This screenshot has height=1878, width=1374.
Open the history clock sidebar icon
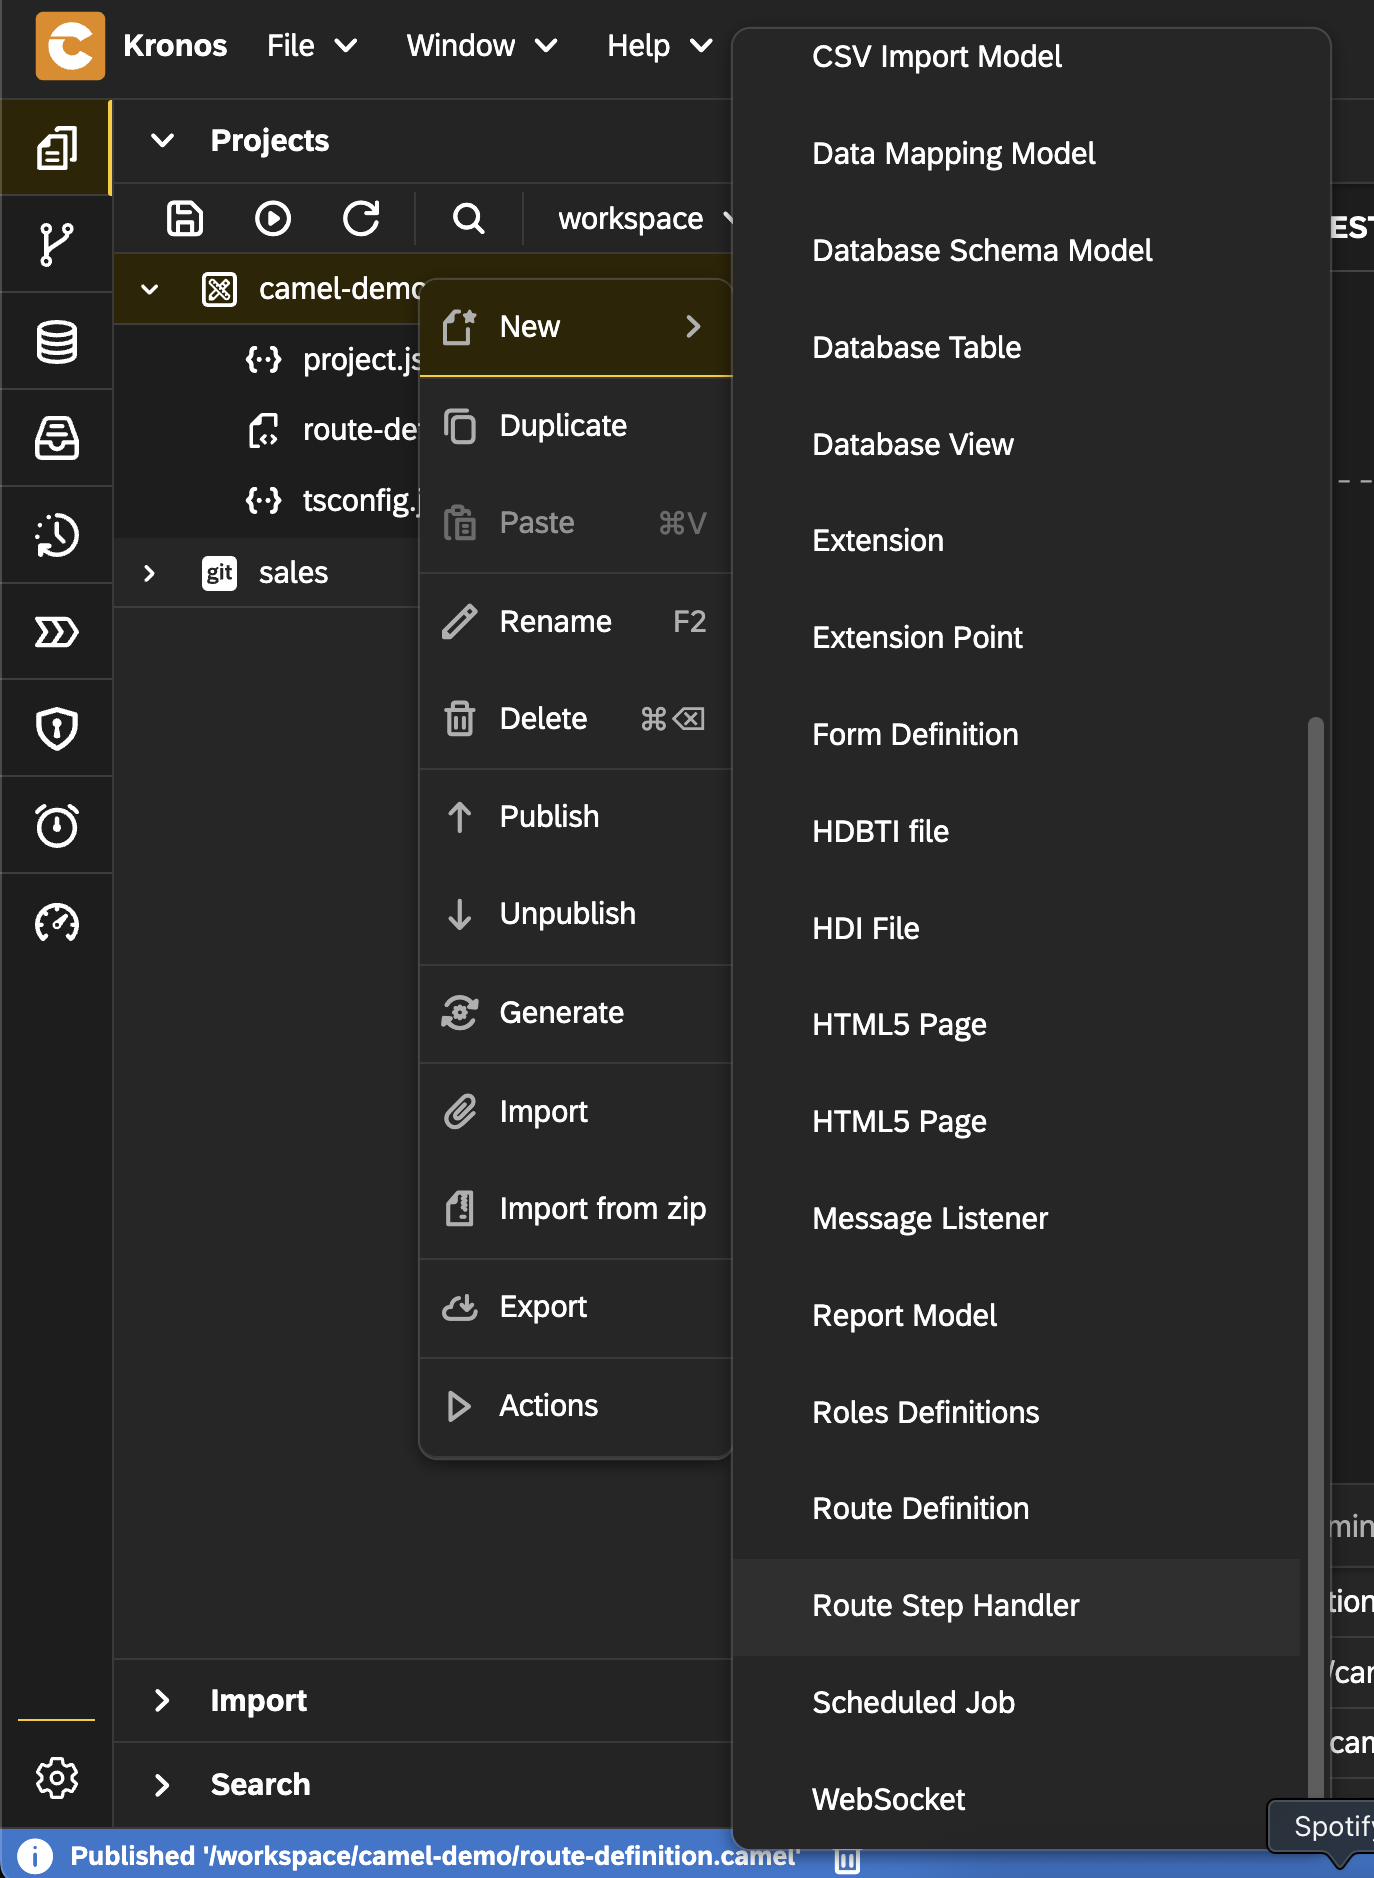[56, 535]
